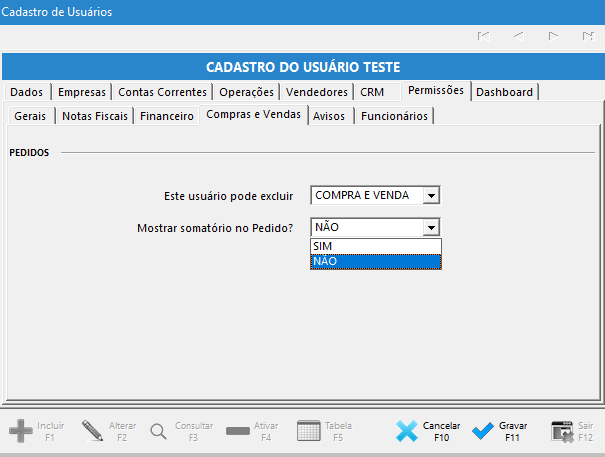605x457 pixels.
Task: Expand the 'Este usuário pode excluir' dropdown arrow
Action: [431, 196]
